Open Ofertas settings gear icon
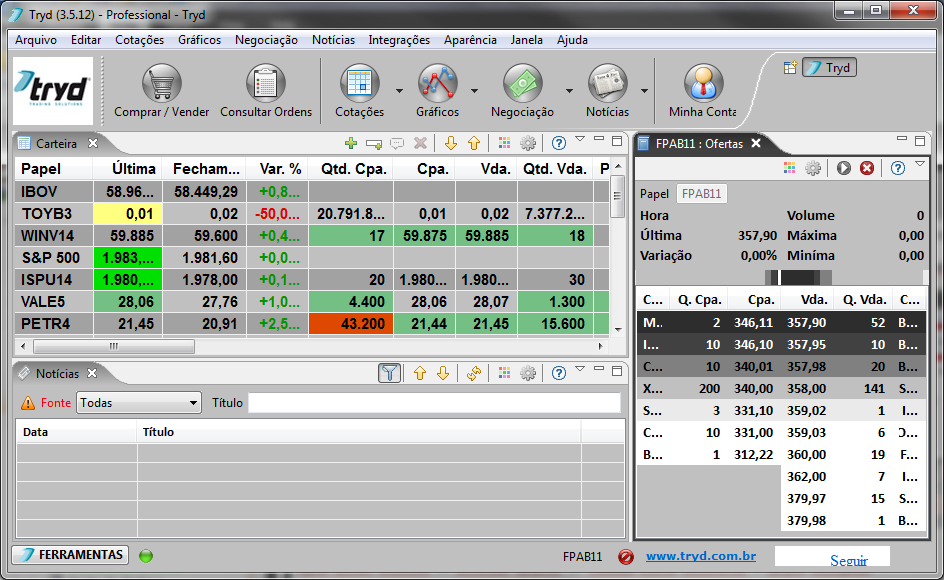 tap(813, 168)
